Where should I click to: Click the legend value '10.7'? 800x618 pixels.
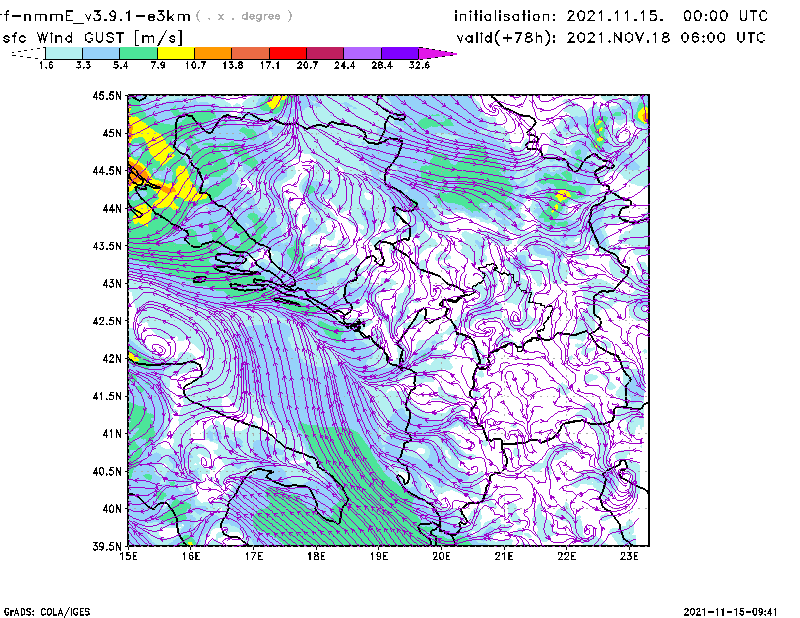195,65
